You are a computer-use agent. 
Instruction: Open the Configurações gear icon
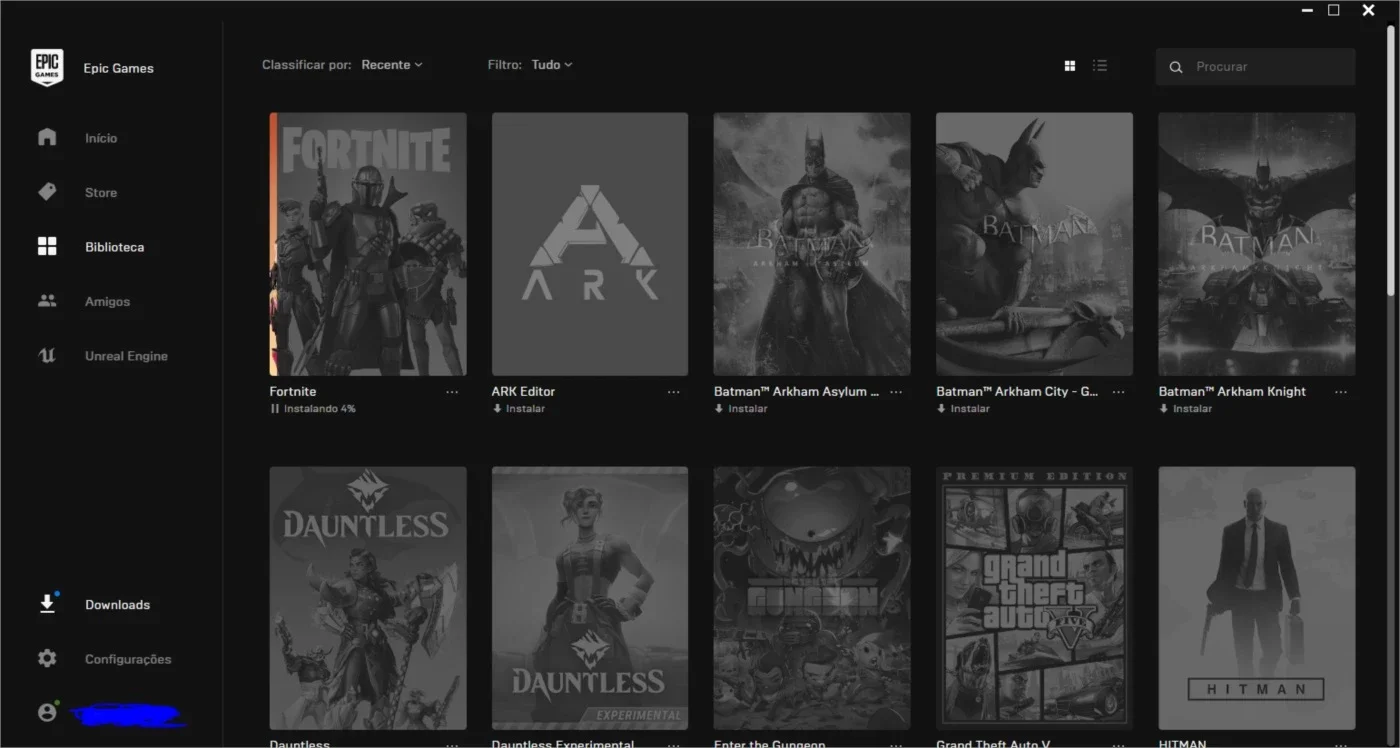tap(47, 658)
